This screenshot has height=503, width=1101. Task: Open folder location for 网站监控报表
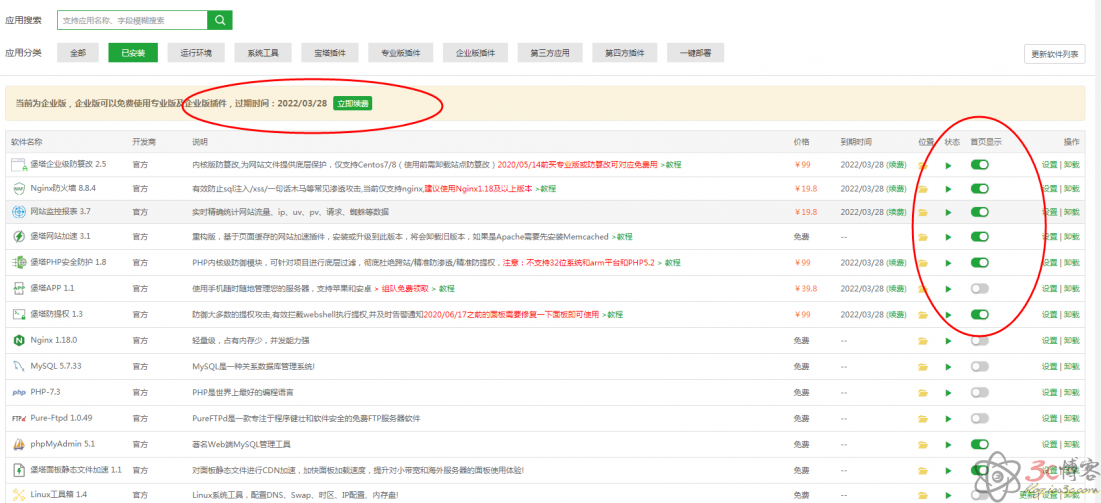point(923,212)
